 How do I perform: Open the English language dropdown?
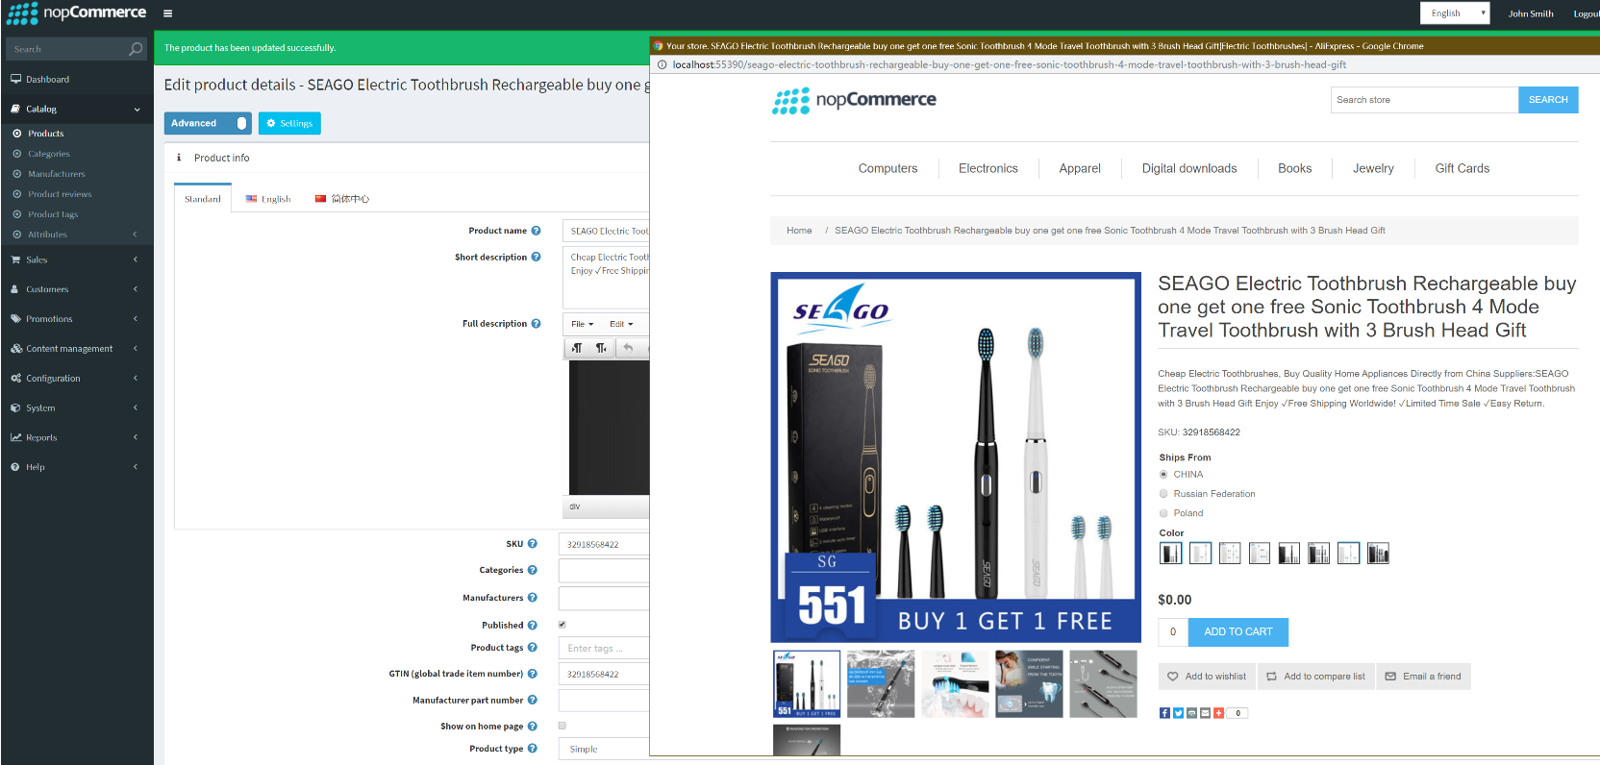tap(1455, 13)
